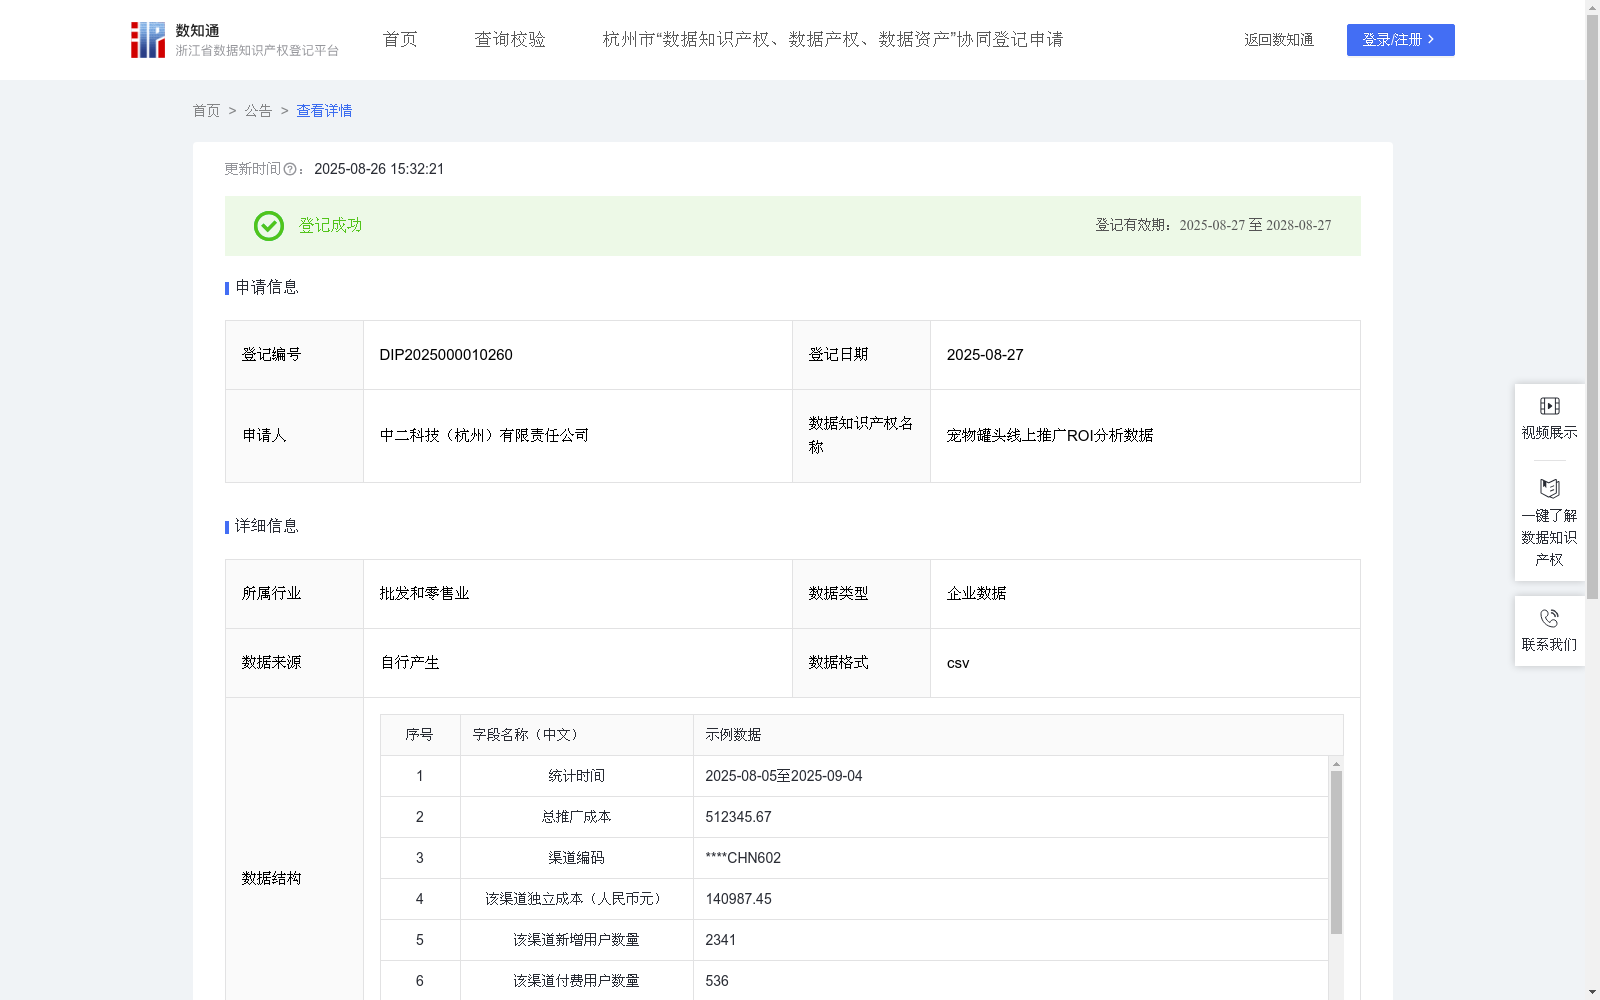Click the page scrollbar down arrow
Viewport: 1600px width, 1000px height.
click(x=1592, y=992)
